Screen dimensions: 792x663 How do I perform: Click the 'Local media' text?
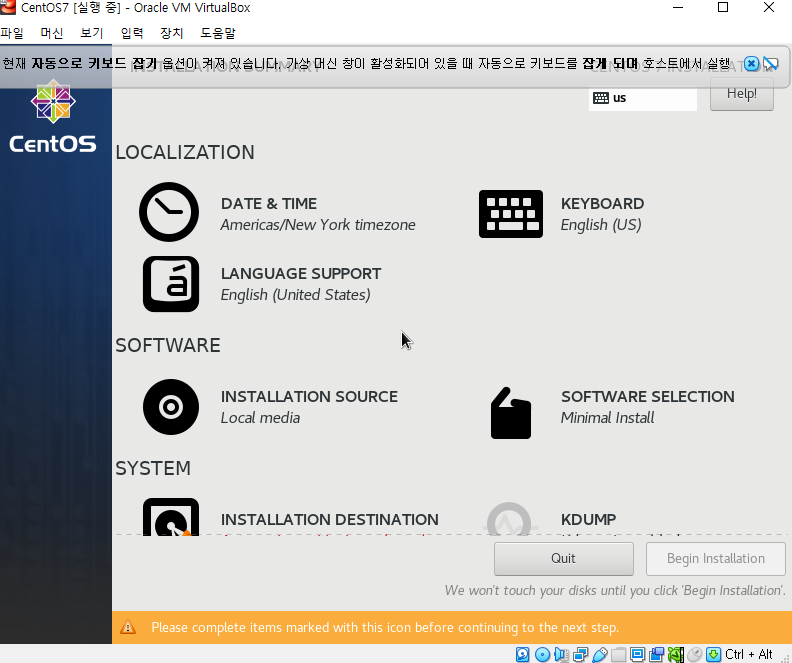260,418
